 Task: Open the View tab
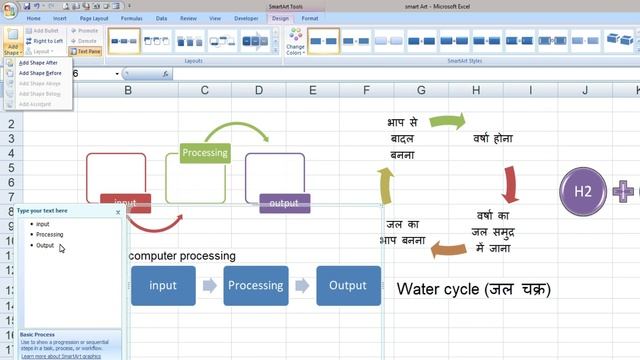[215, 18]
